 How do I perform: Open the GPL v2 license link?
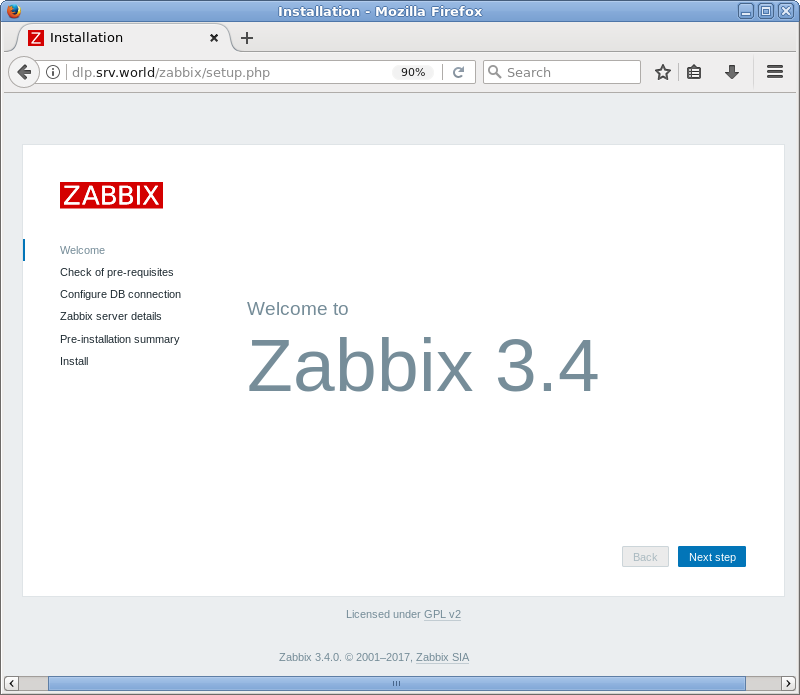tap(442, 614)
